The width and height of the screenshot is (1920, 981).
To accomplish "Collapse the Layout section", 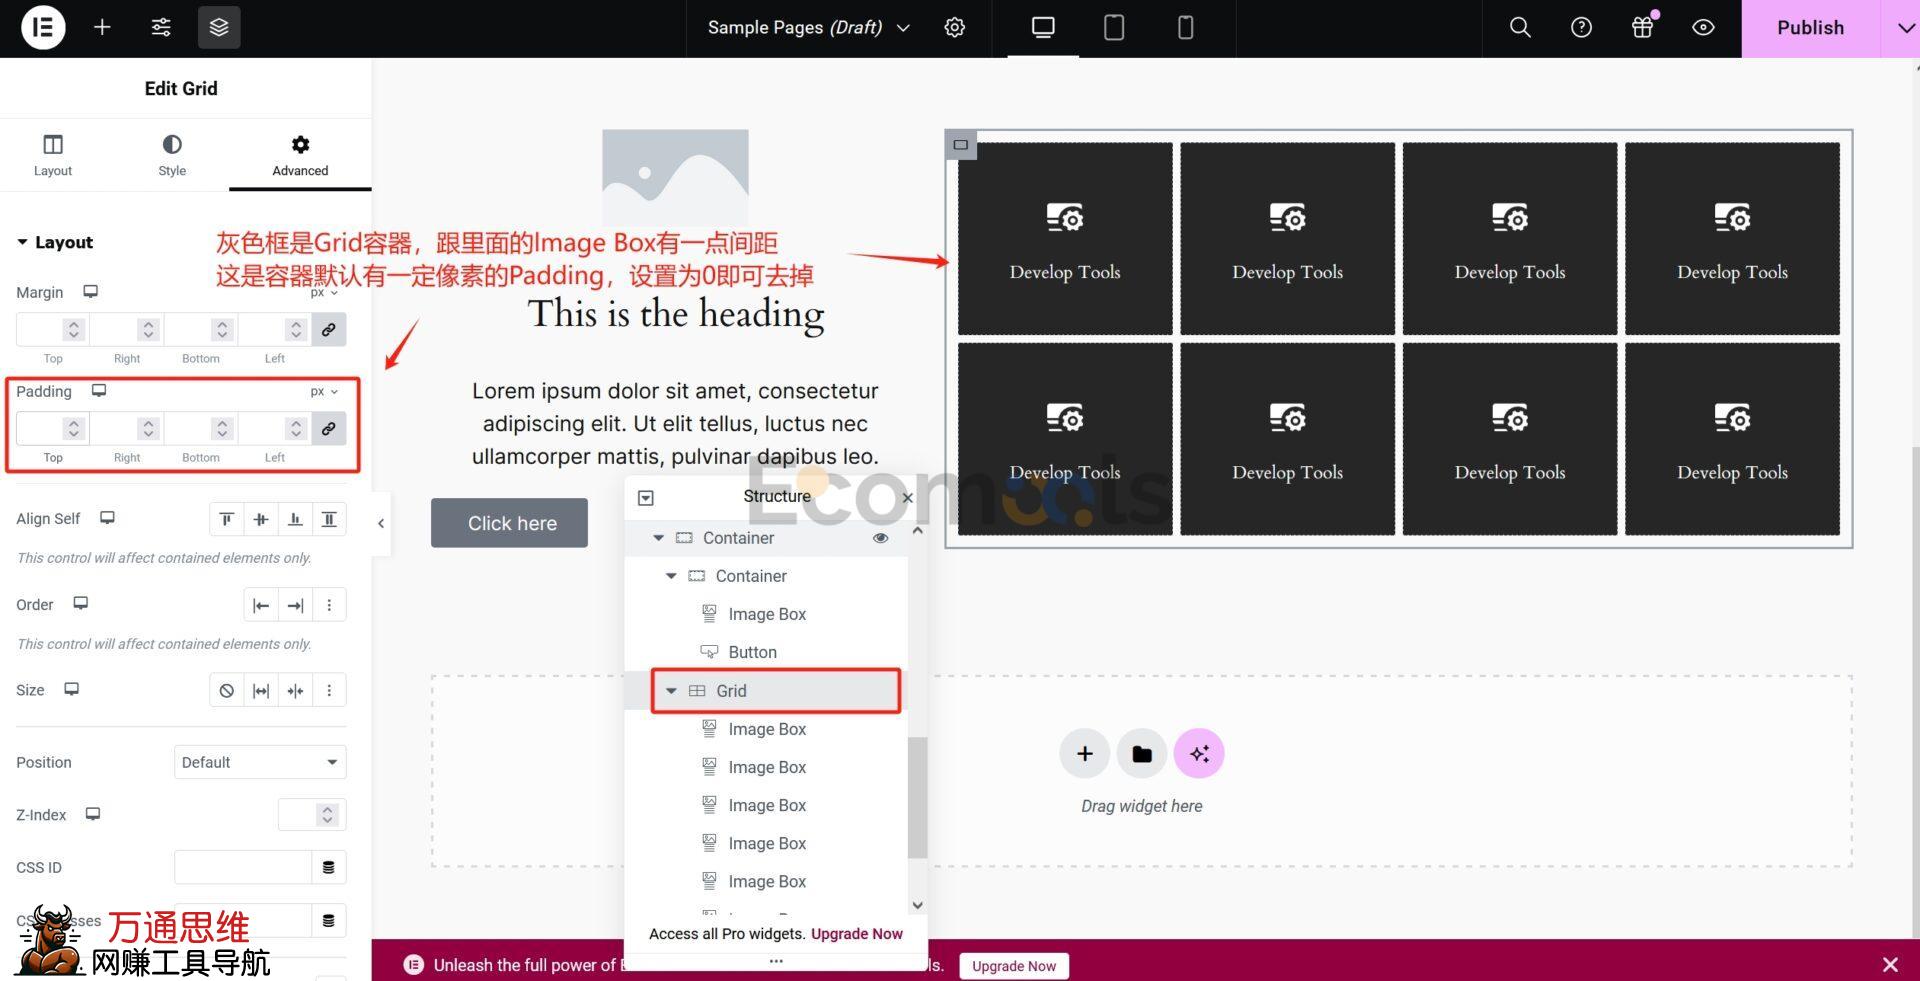I will (23, 242).
